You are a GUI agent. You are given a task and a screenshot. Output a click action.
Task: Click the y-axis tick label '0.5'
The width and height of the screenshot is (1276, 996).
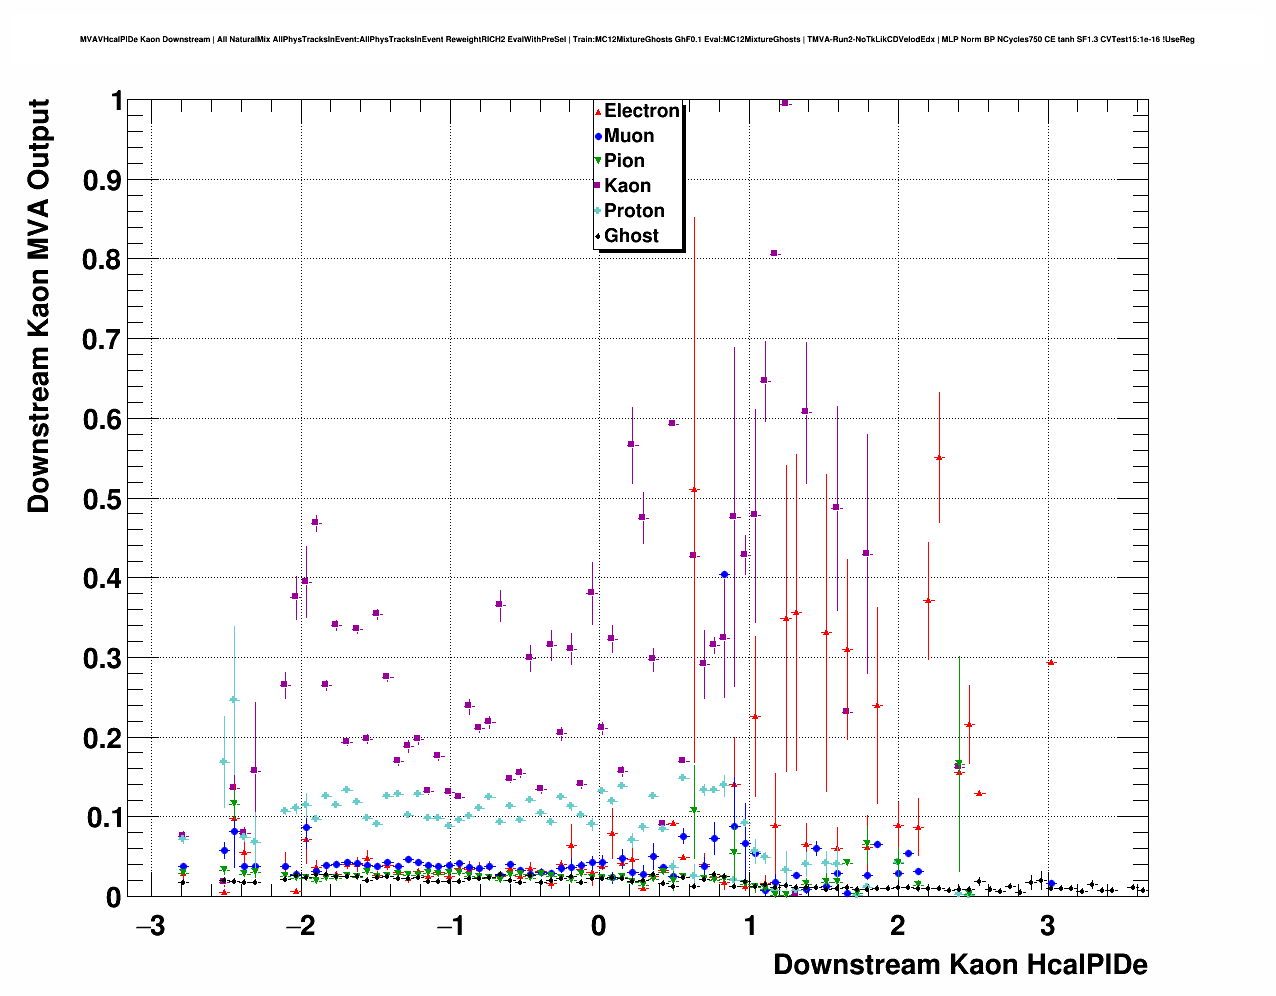pos(103,499)
